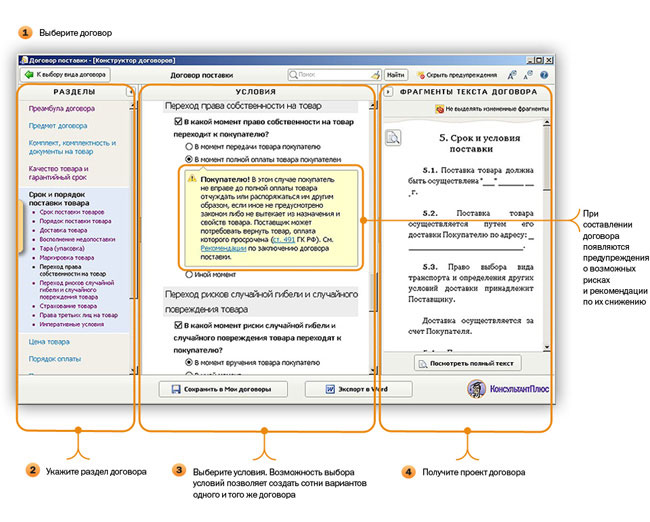Click the document preview magnifier icon

[393, 137]
